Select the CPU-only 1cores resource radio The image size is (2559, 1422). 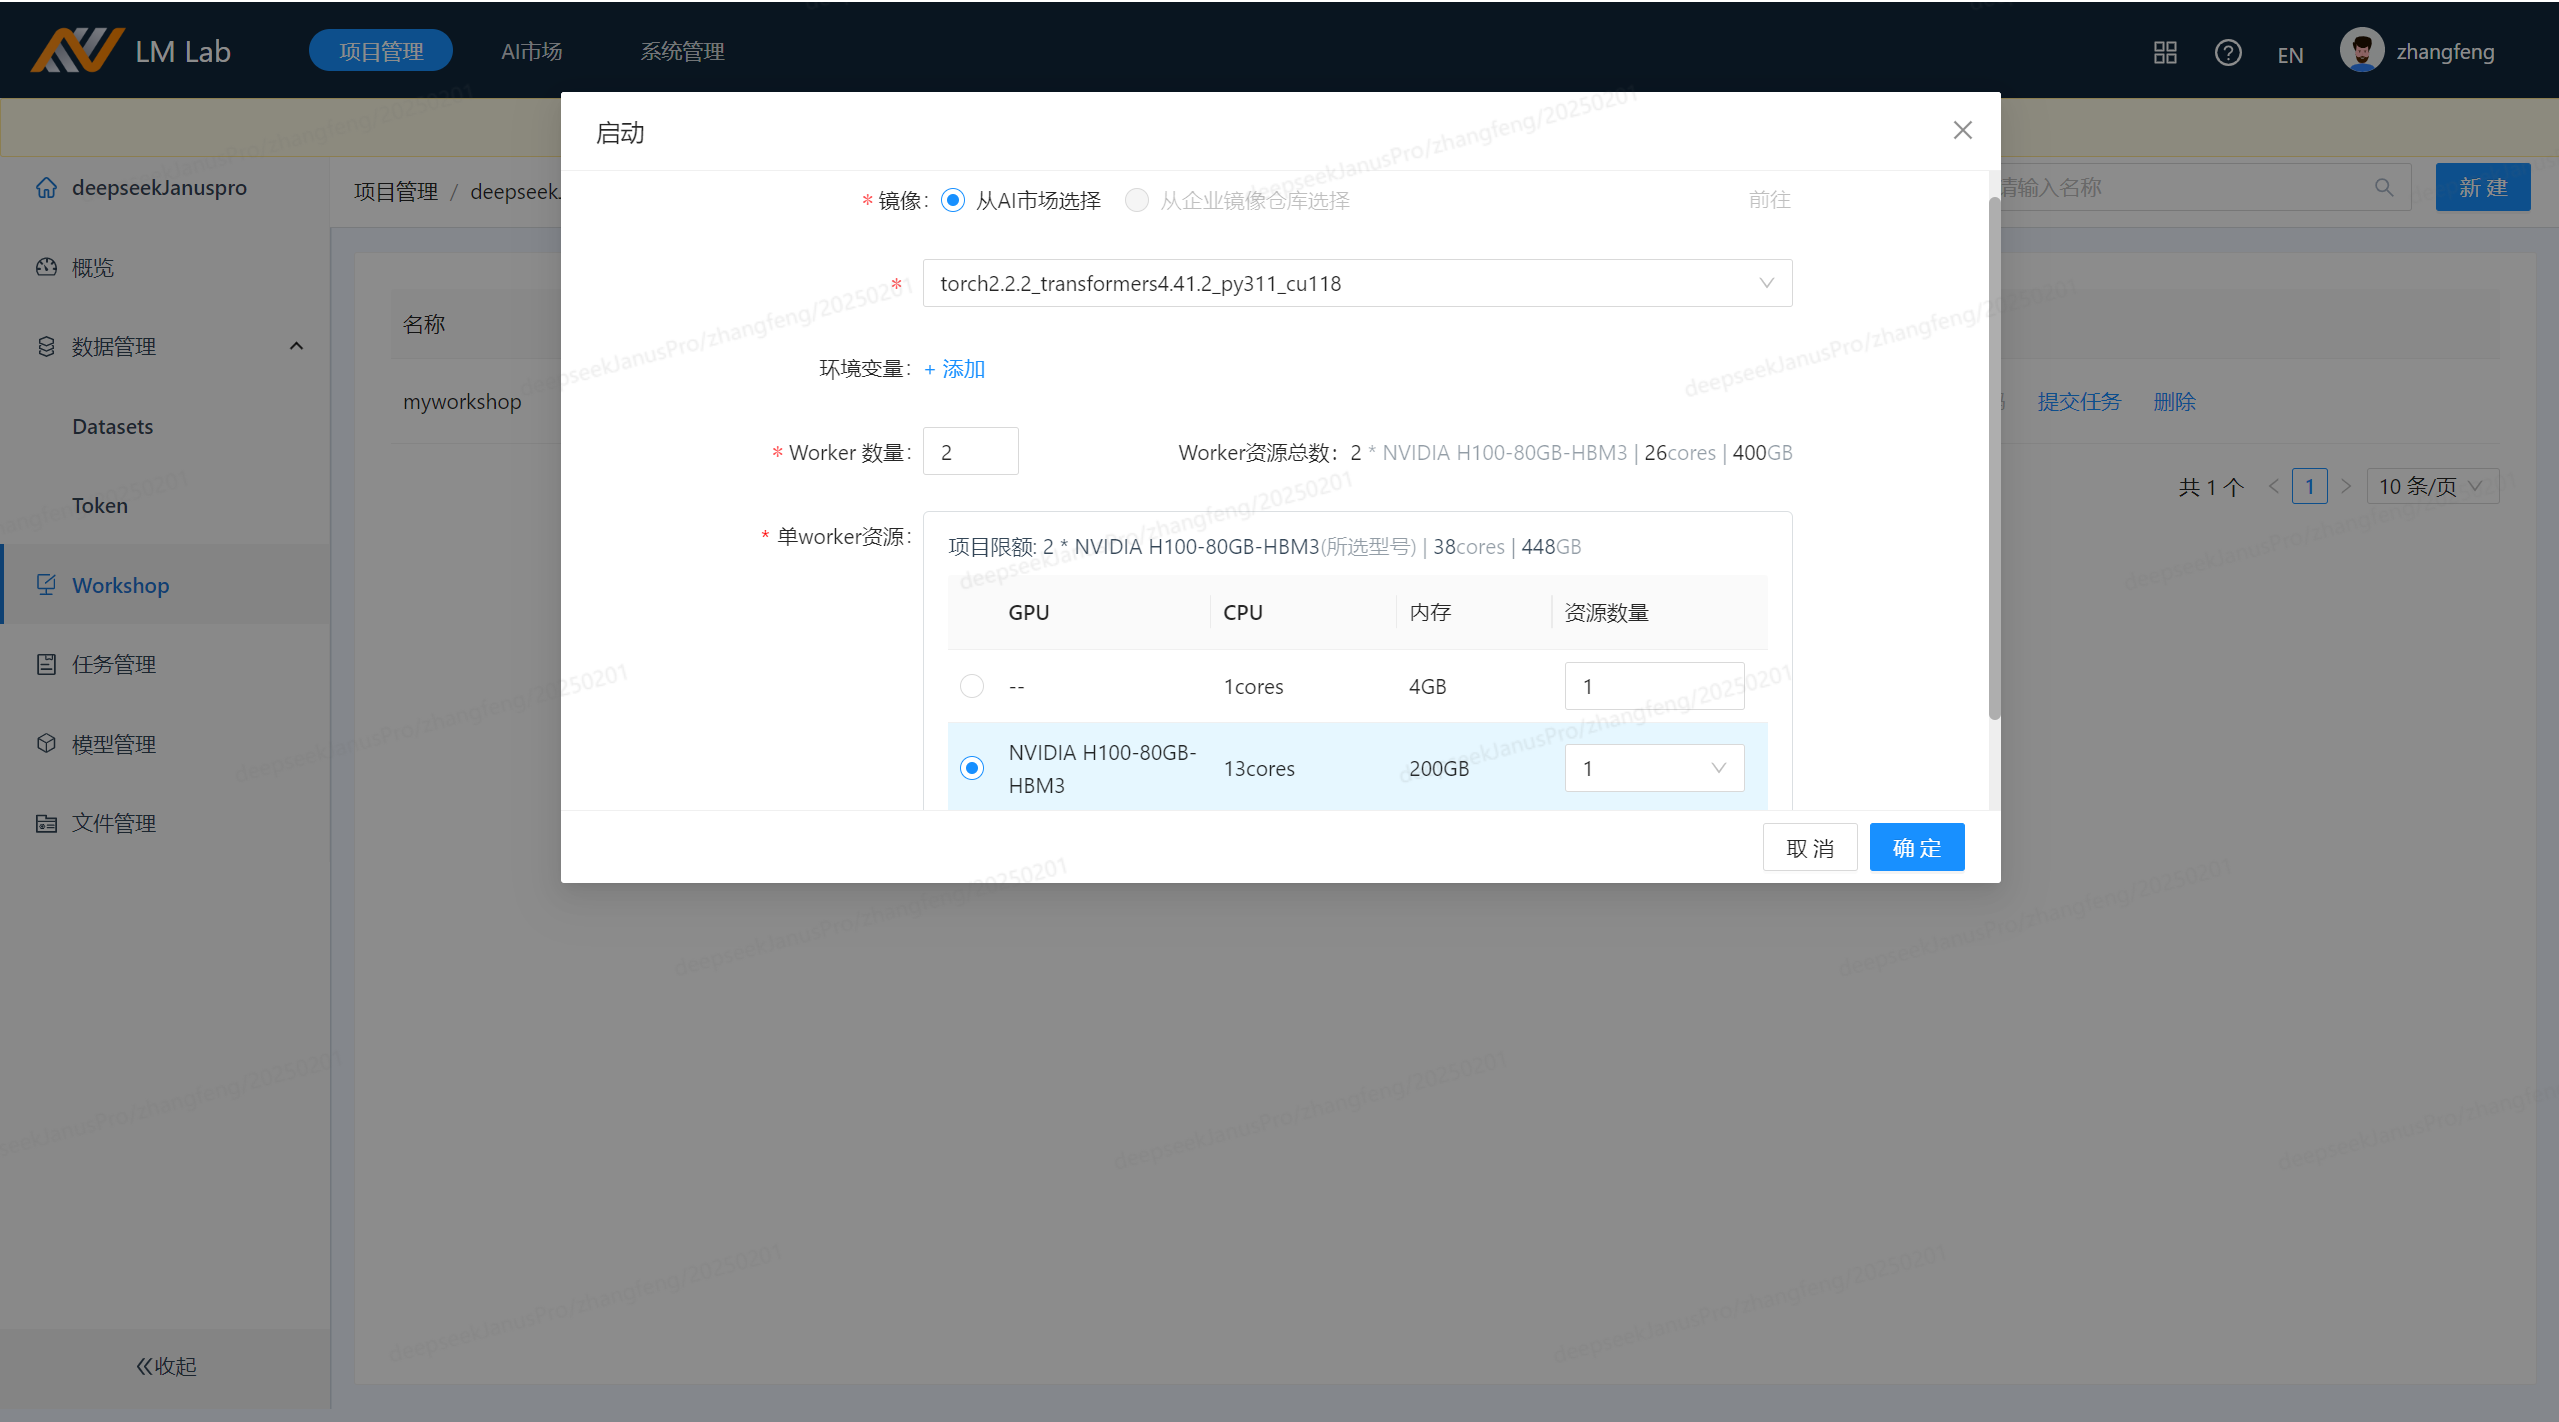pos(971,686)
